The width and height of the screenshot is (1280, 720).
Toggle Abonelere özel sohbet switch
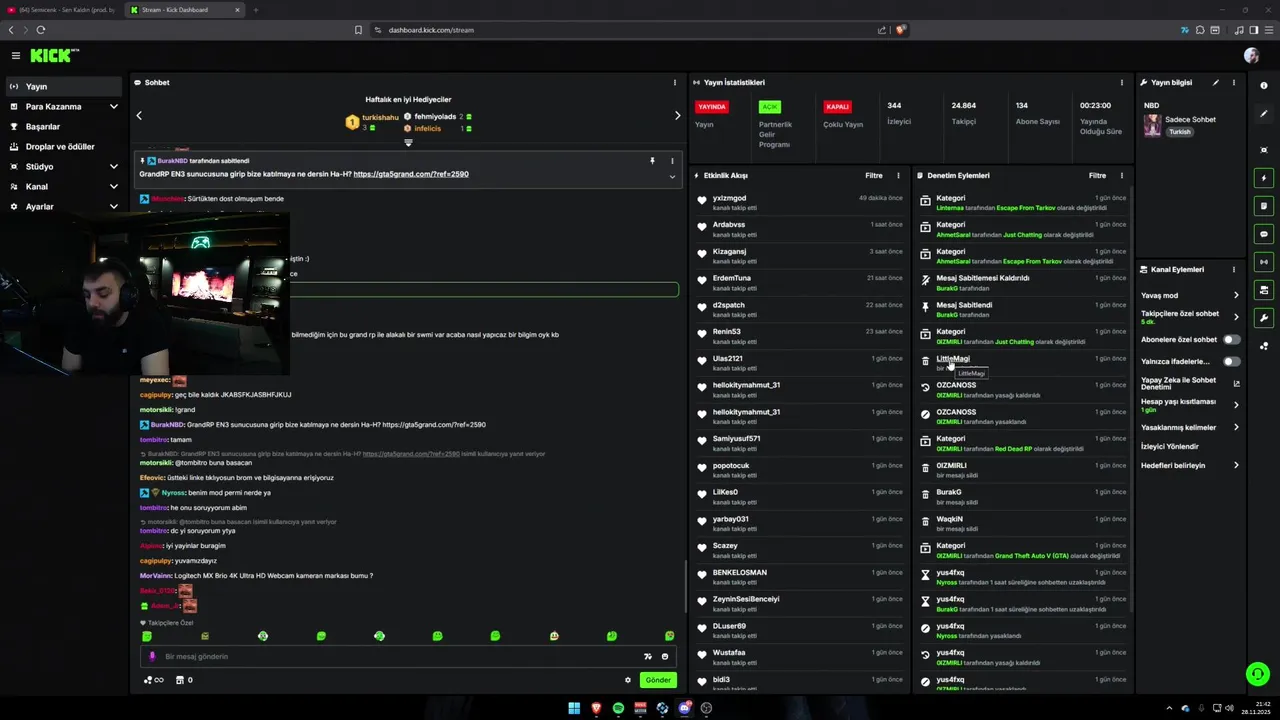[1231, 339]
